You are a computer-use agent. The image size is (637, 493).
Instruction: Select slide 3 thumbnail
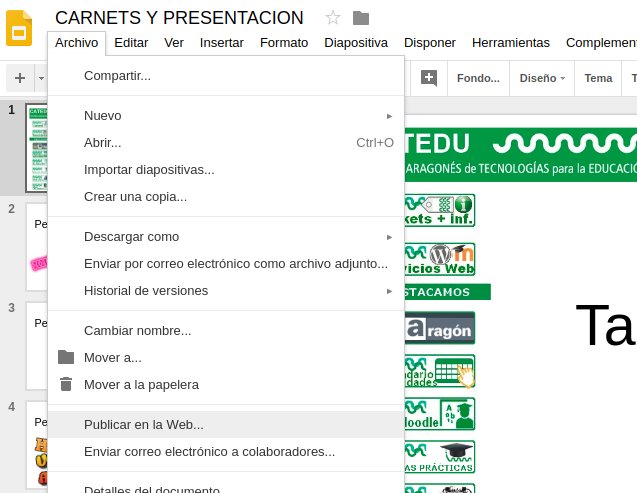(37, 346)
